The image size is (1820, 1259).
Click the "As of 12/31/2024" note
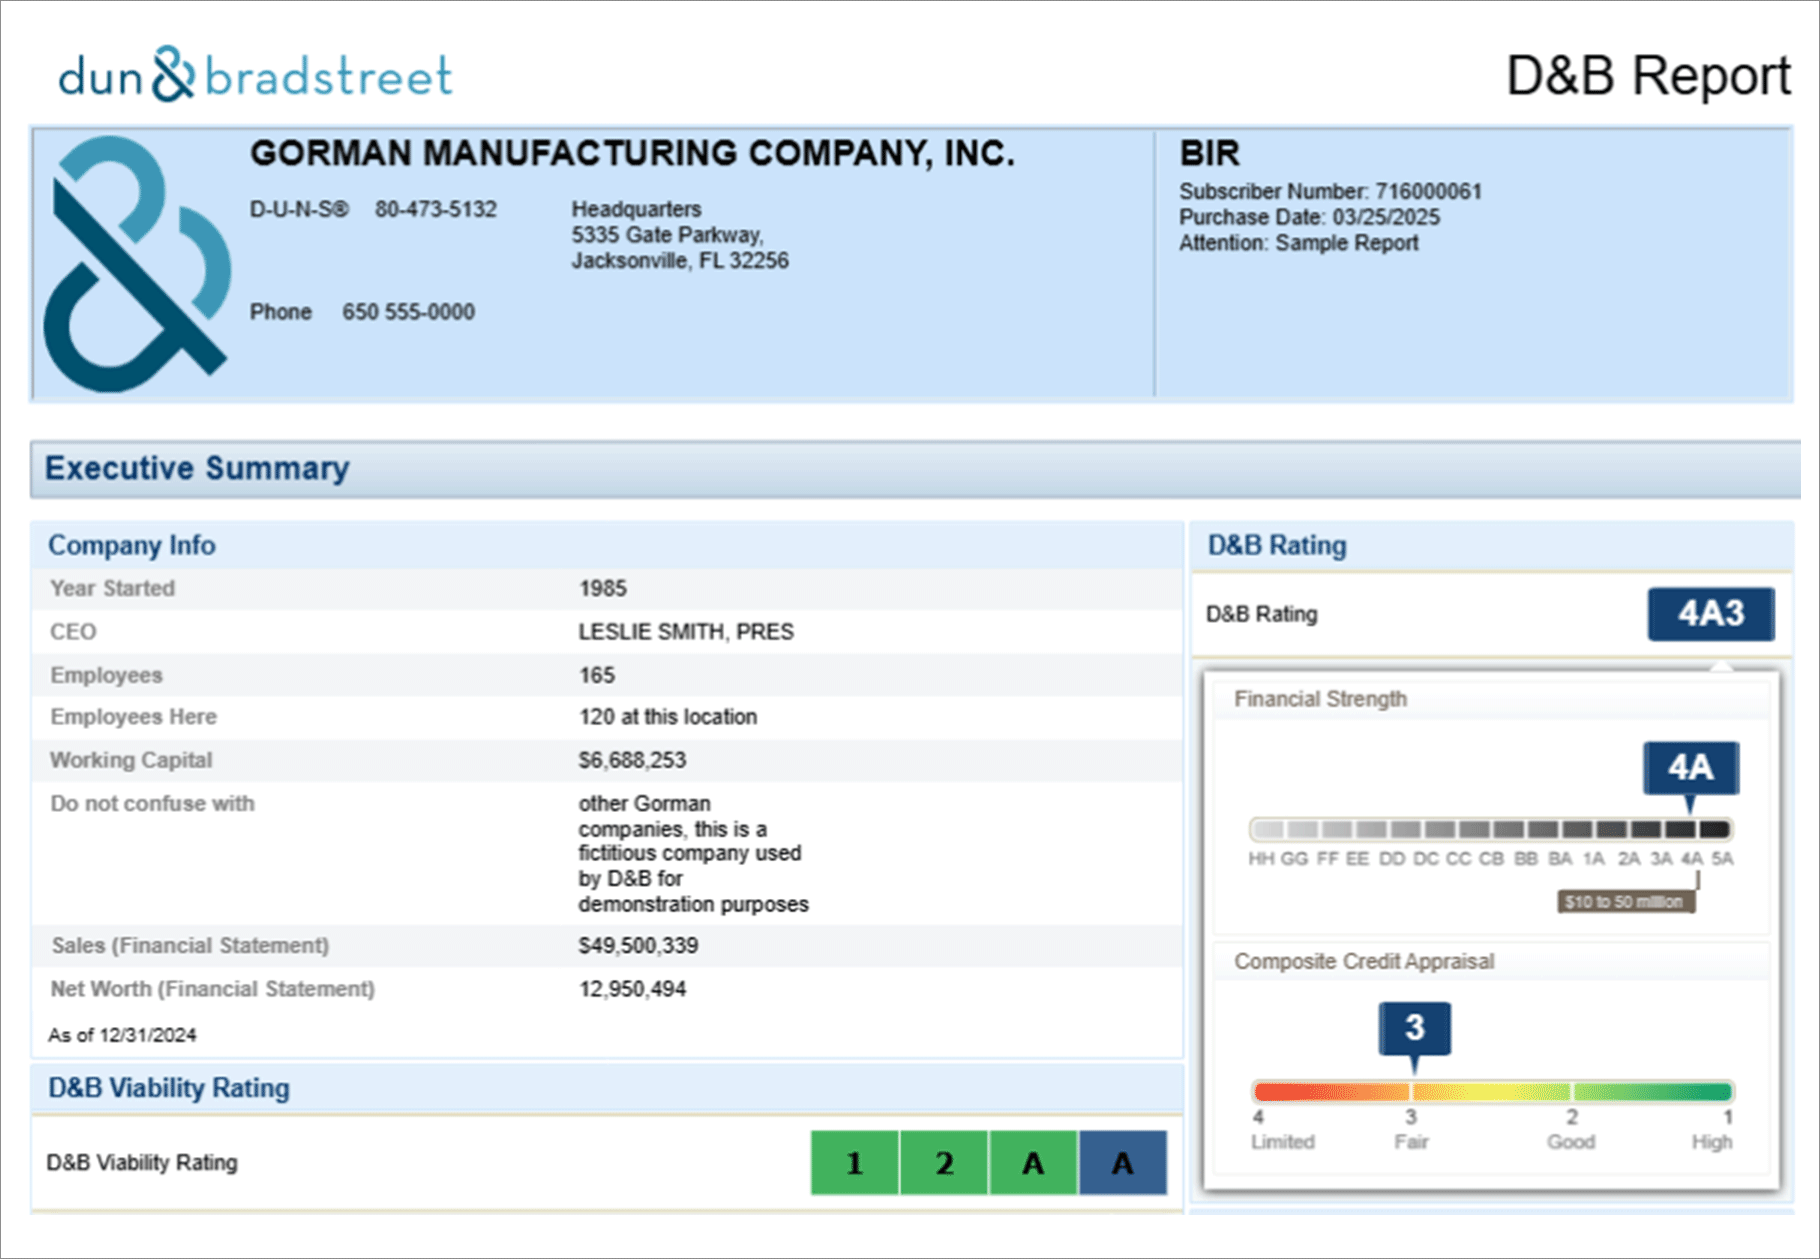click(122, 1035)
